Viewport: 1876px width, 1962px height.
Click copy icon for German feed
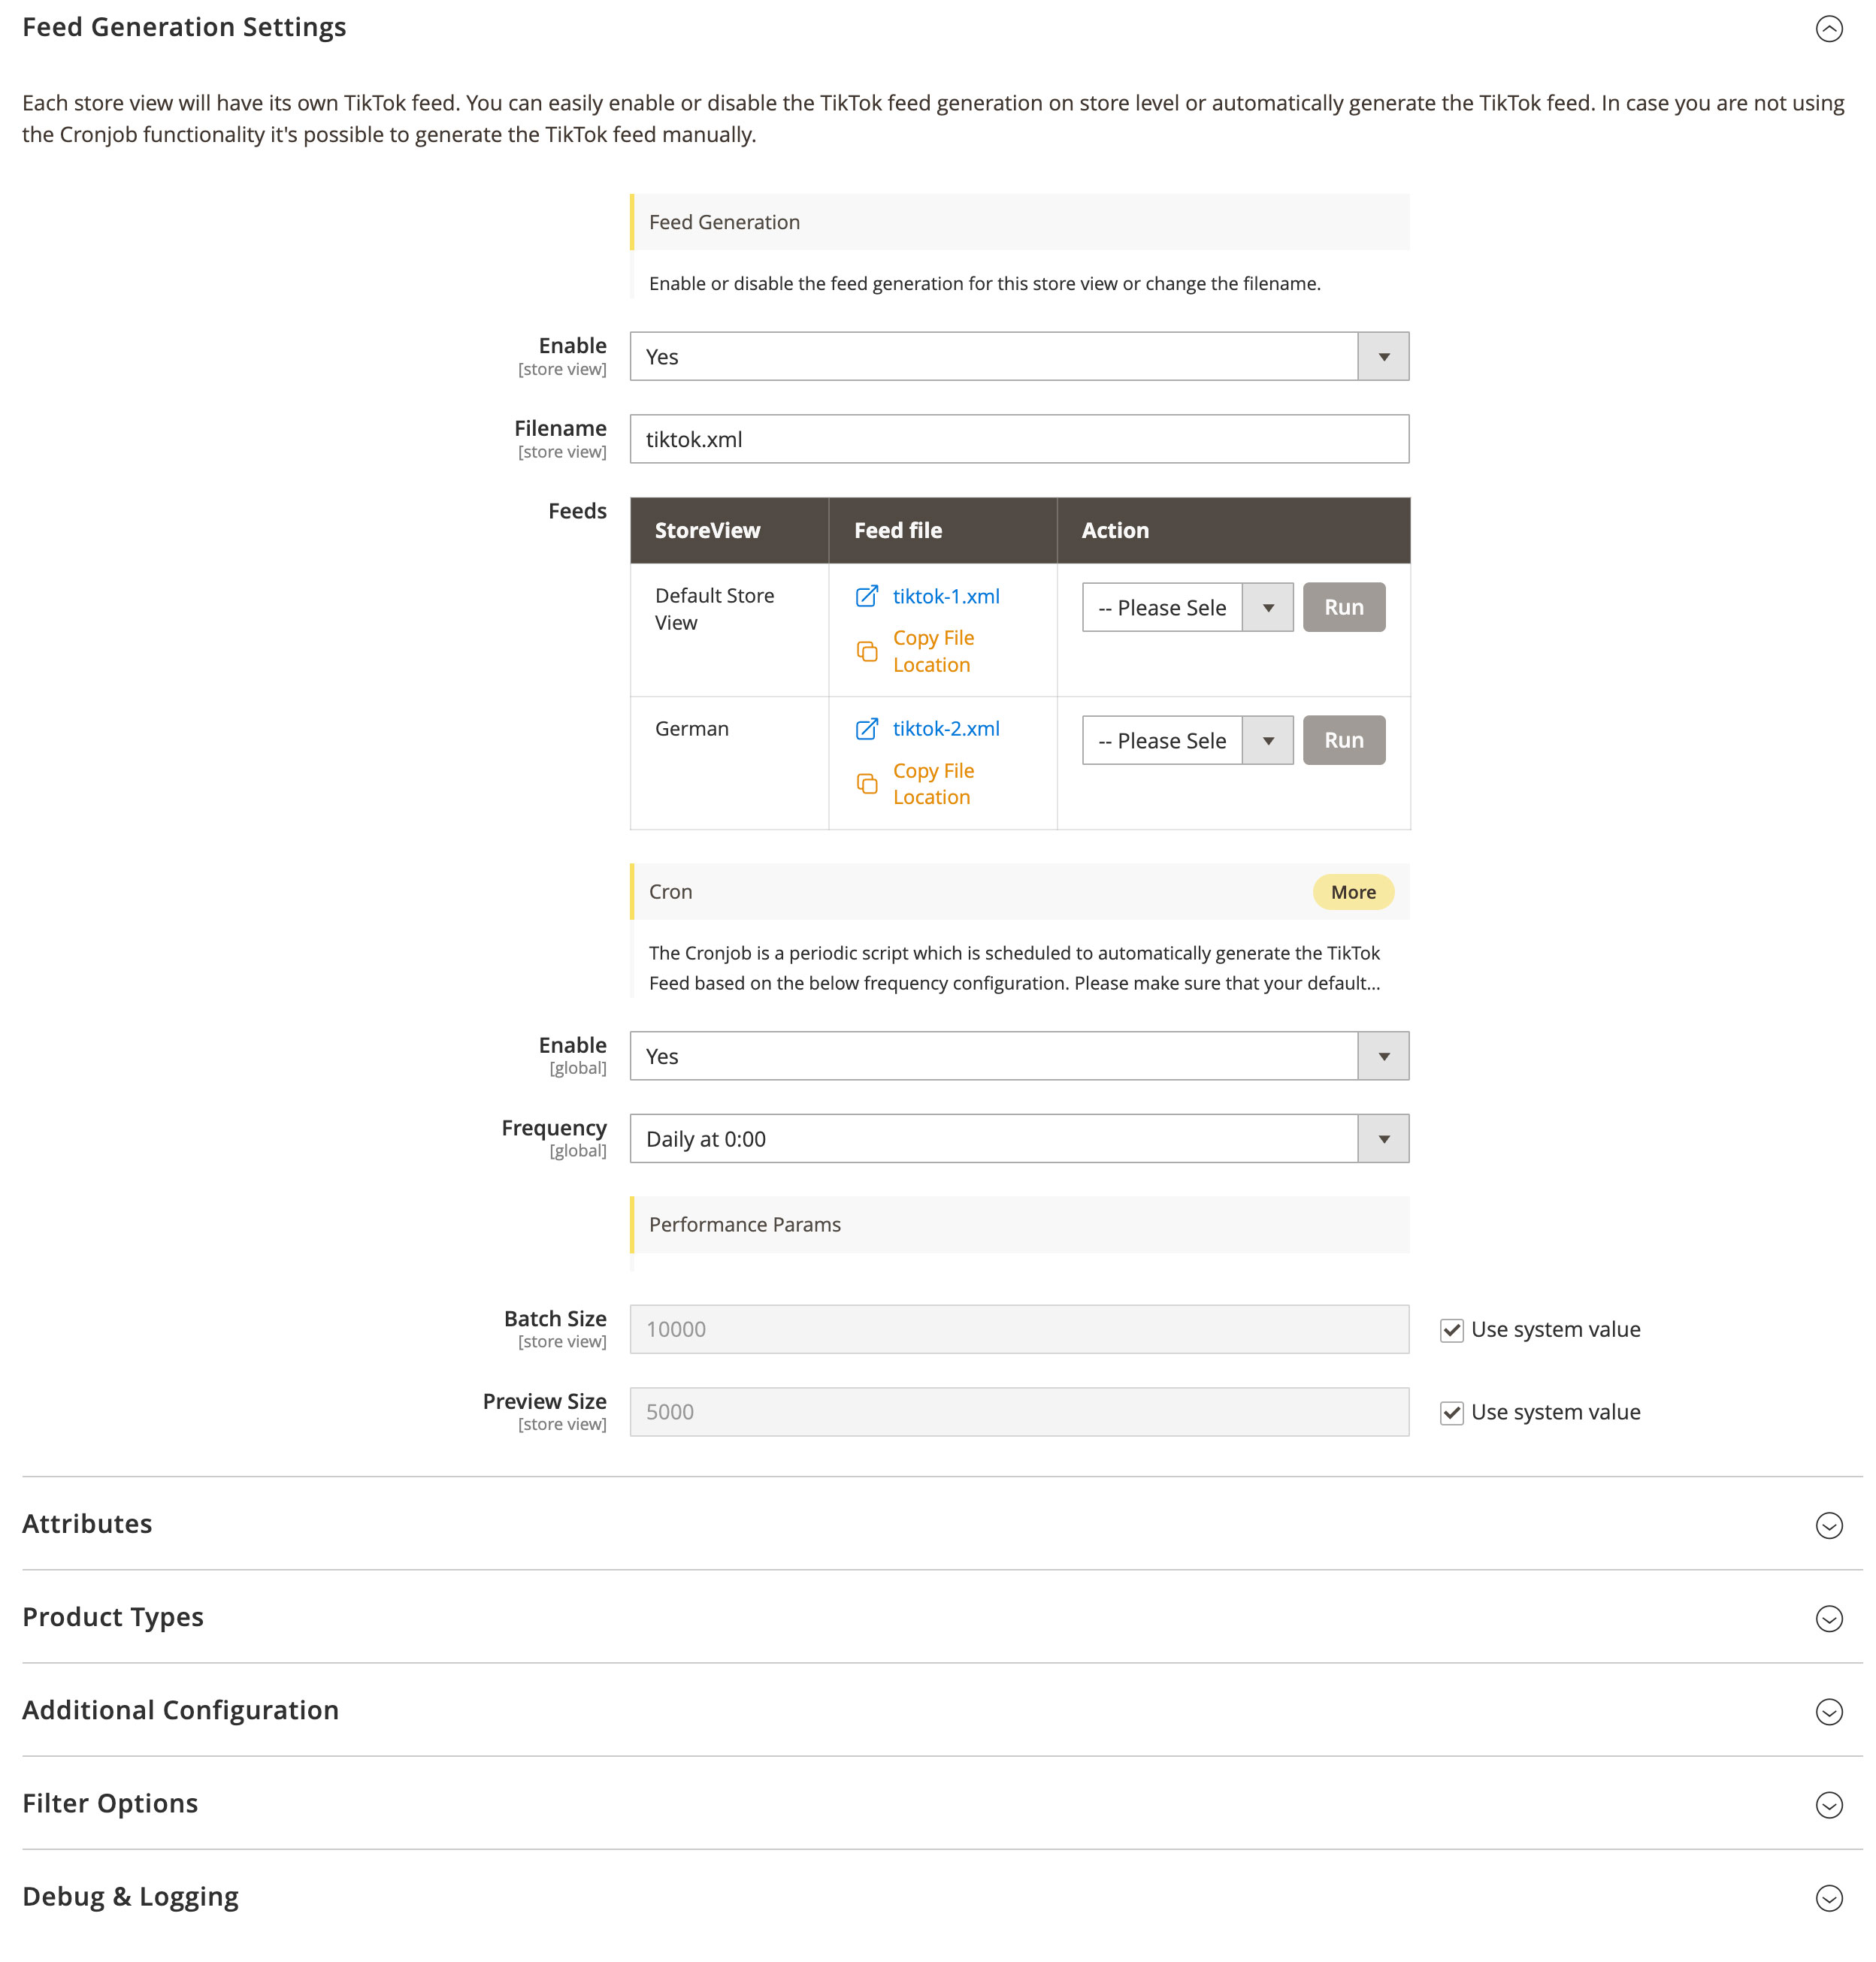tap(866, 784)
